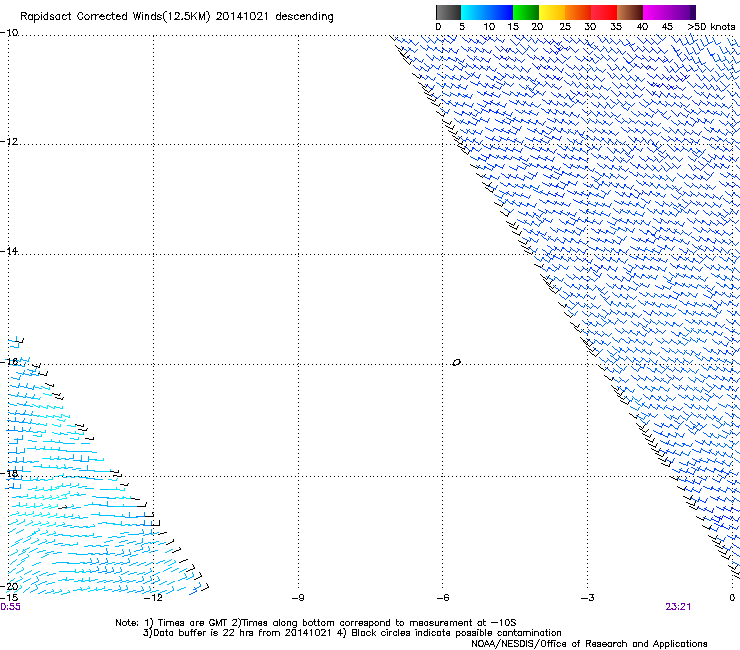Click the '-15' longitude label on bottom axis

(x=9, y=598)
